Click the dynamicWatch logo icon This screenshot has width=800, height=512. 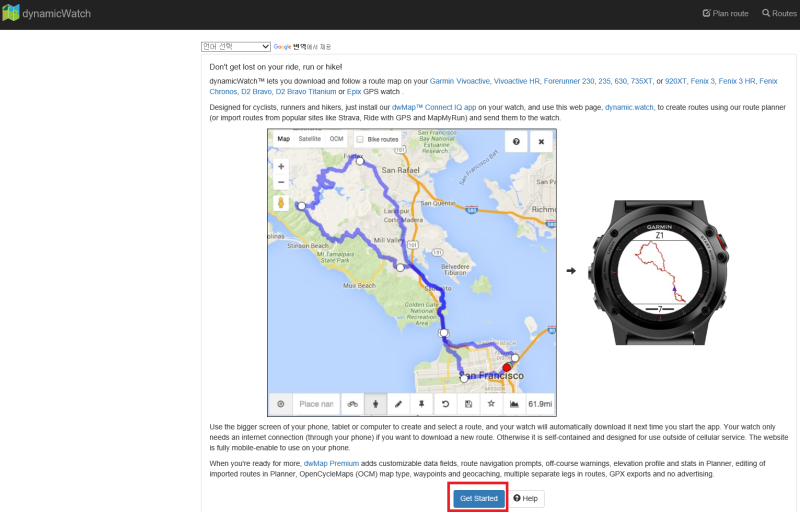[x=11, y=13]
